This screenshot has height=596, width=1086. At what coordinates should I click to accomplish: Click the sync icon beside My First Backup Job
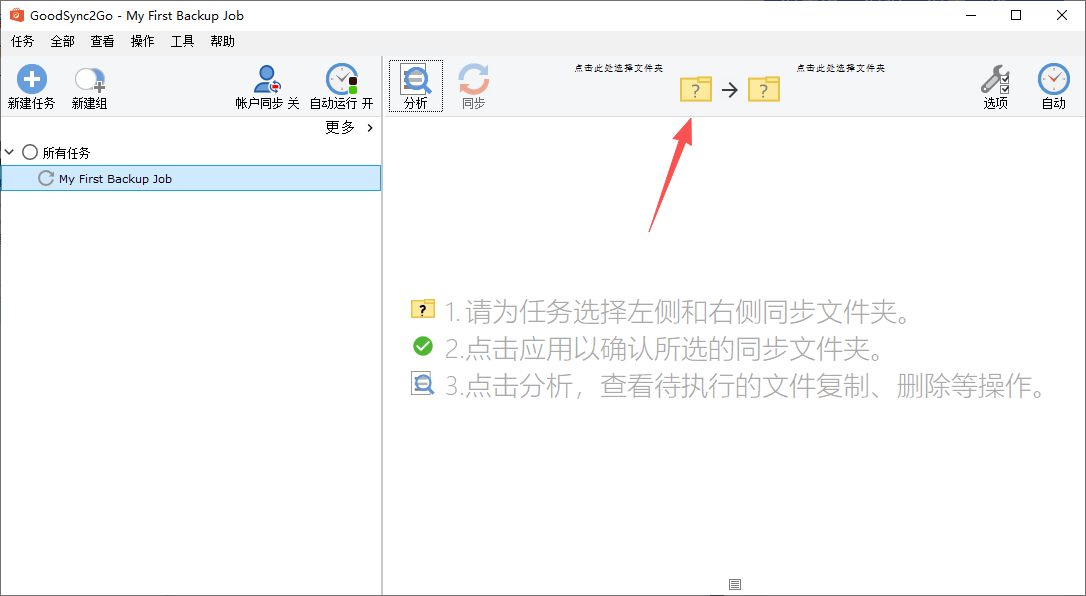pyautogui.click(x=46, y=178)
